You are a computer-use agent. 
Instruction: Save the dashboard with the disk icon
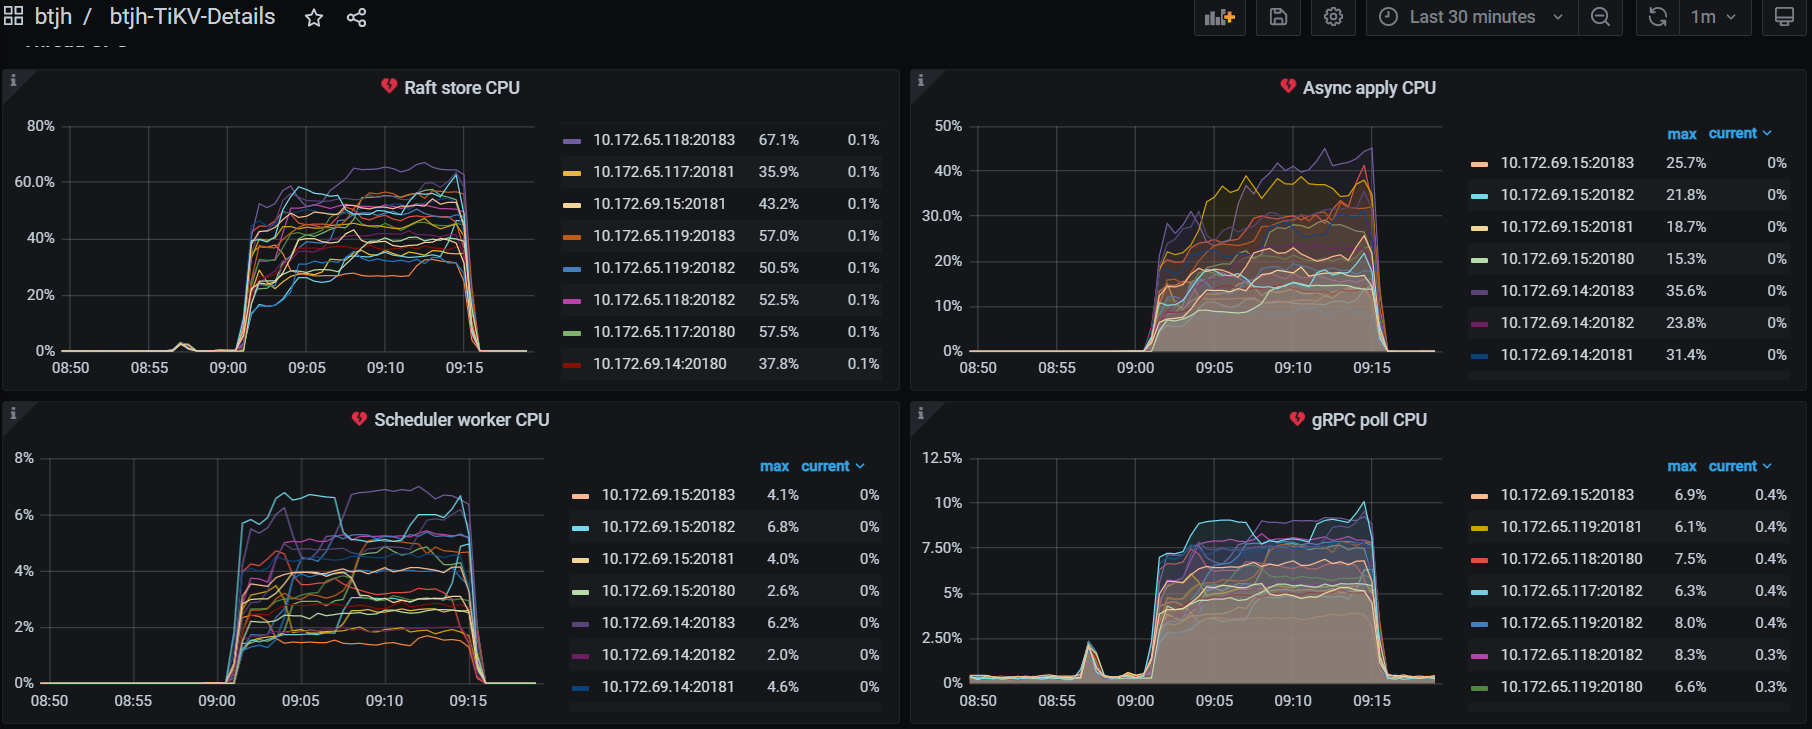pos(1278,17)
